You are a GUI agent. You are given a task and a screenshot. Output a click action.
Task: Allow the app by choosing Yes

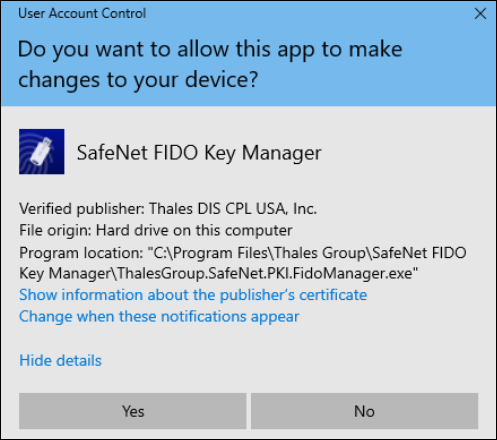(x=133, y=411)
